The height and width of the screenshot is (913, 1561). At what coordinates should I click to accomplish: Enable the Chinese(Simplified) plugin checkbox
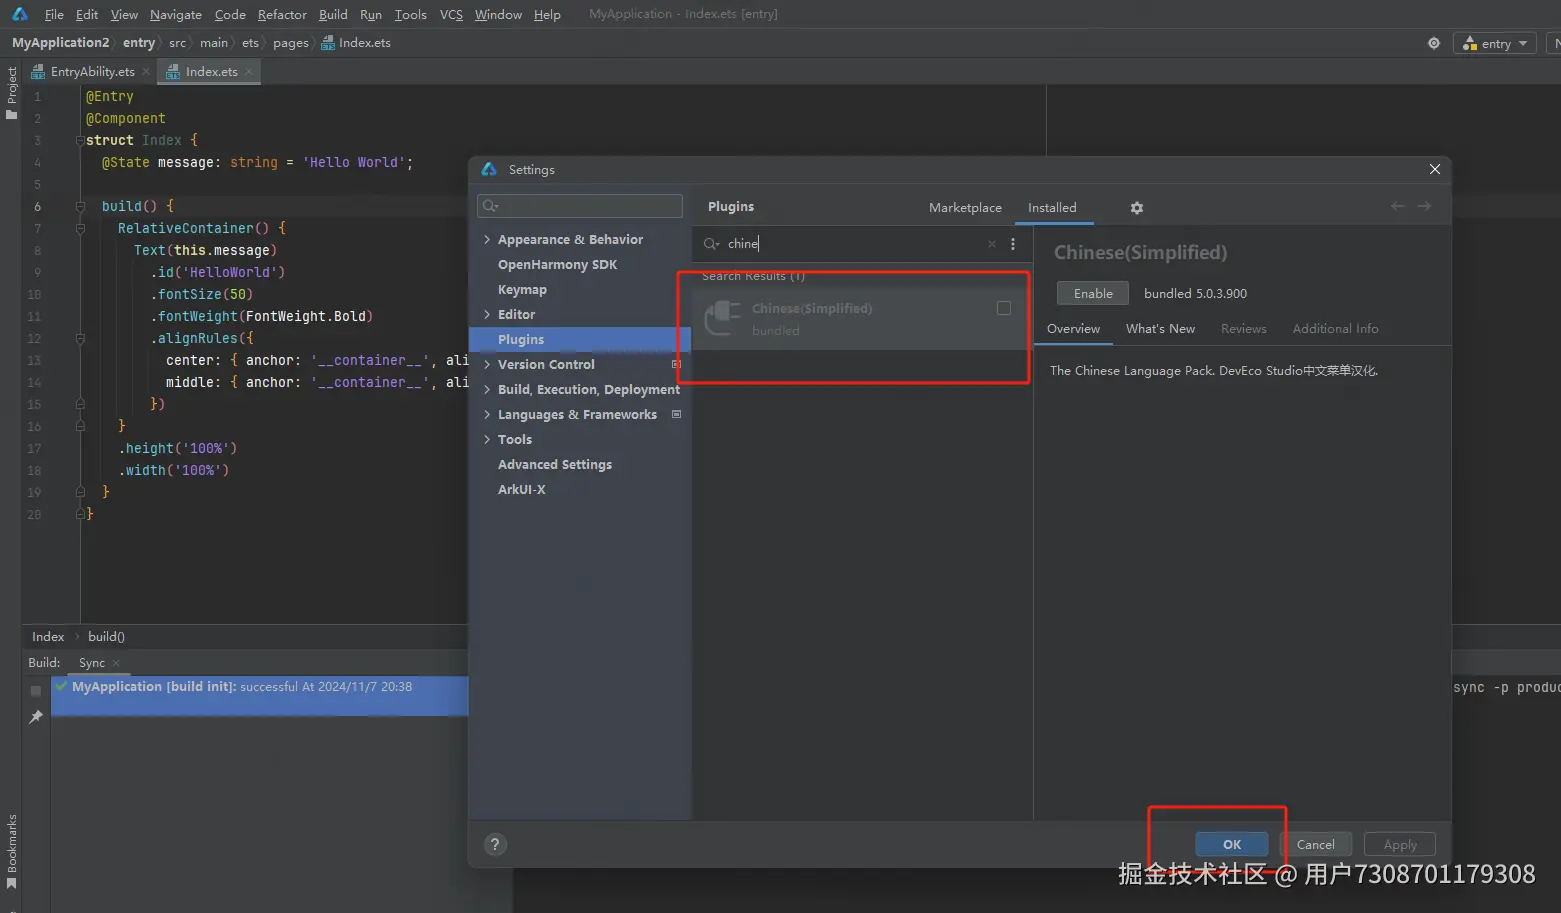(1004, 308)
